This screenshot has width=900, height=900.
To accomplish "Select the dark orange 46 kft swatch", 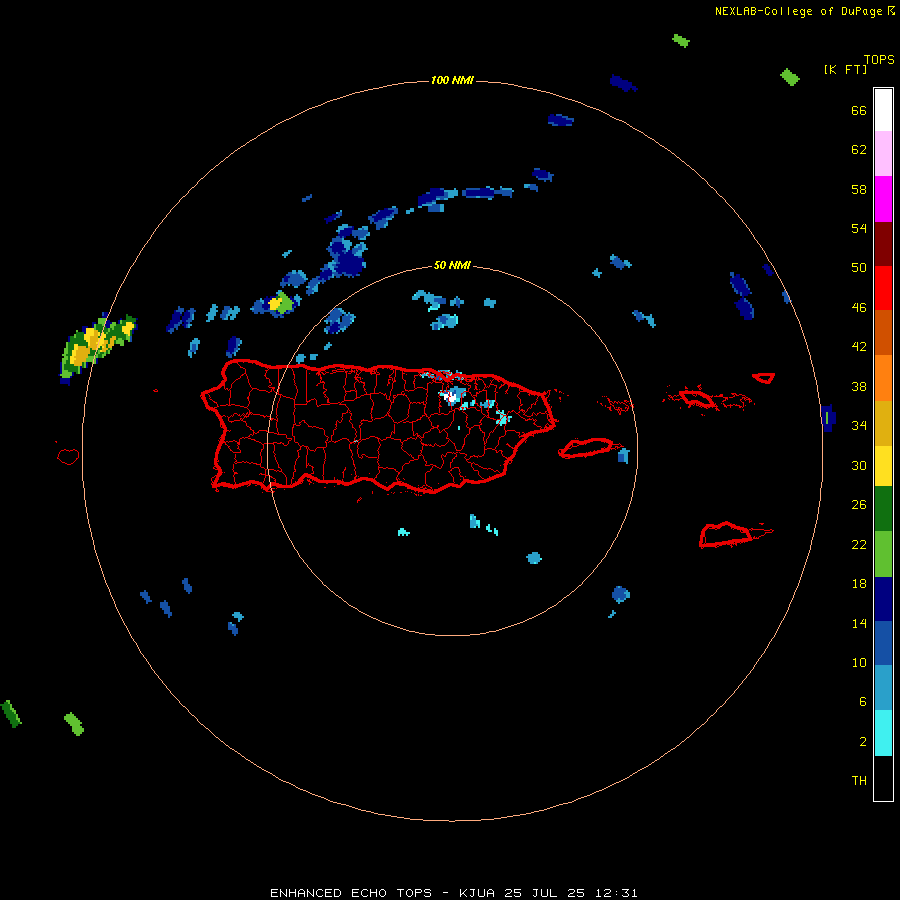I will (x=883, y=332).
